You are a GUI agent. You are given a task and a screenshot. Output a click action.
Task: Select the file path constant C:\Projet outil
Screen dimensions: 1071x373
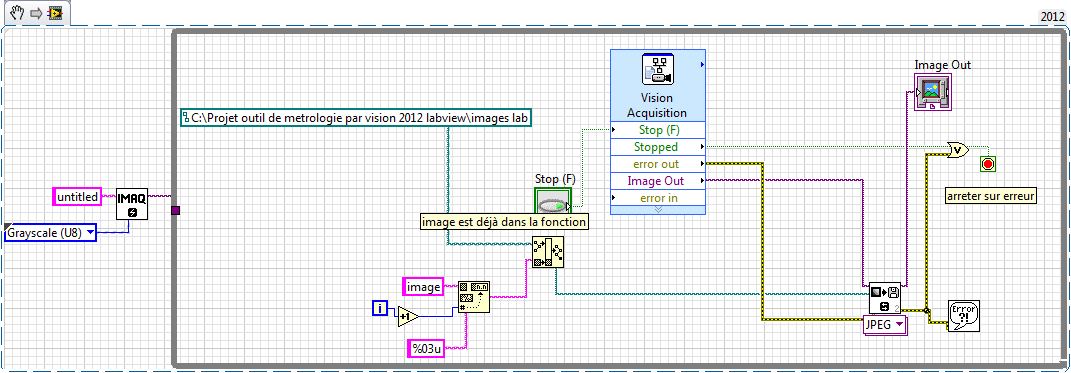[x=357, y=118]
